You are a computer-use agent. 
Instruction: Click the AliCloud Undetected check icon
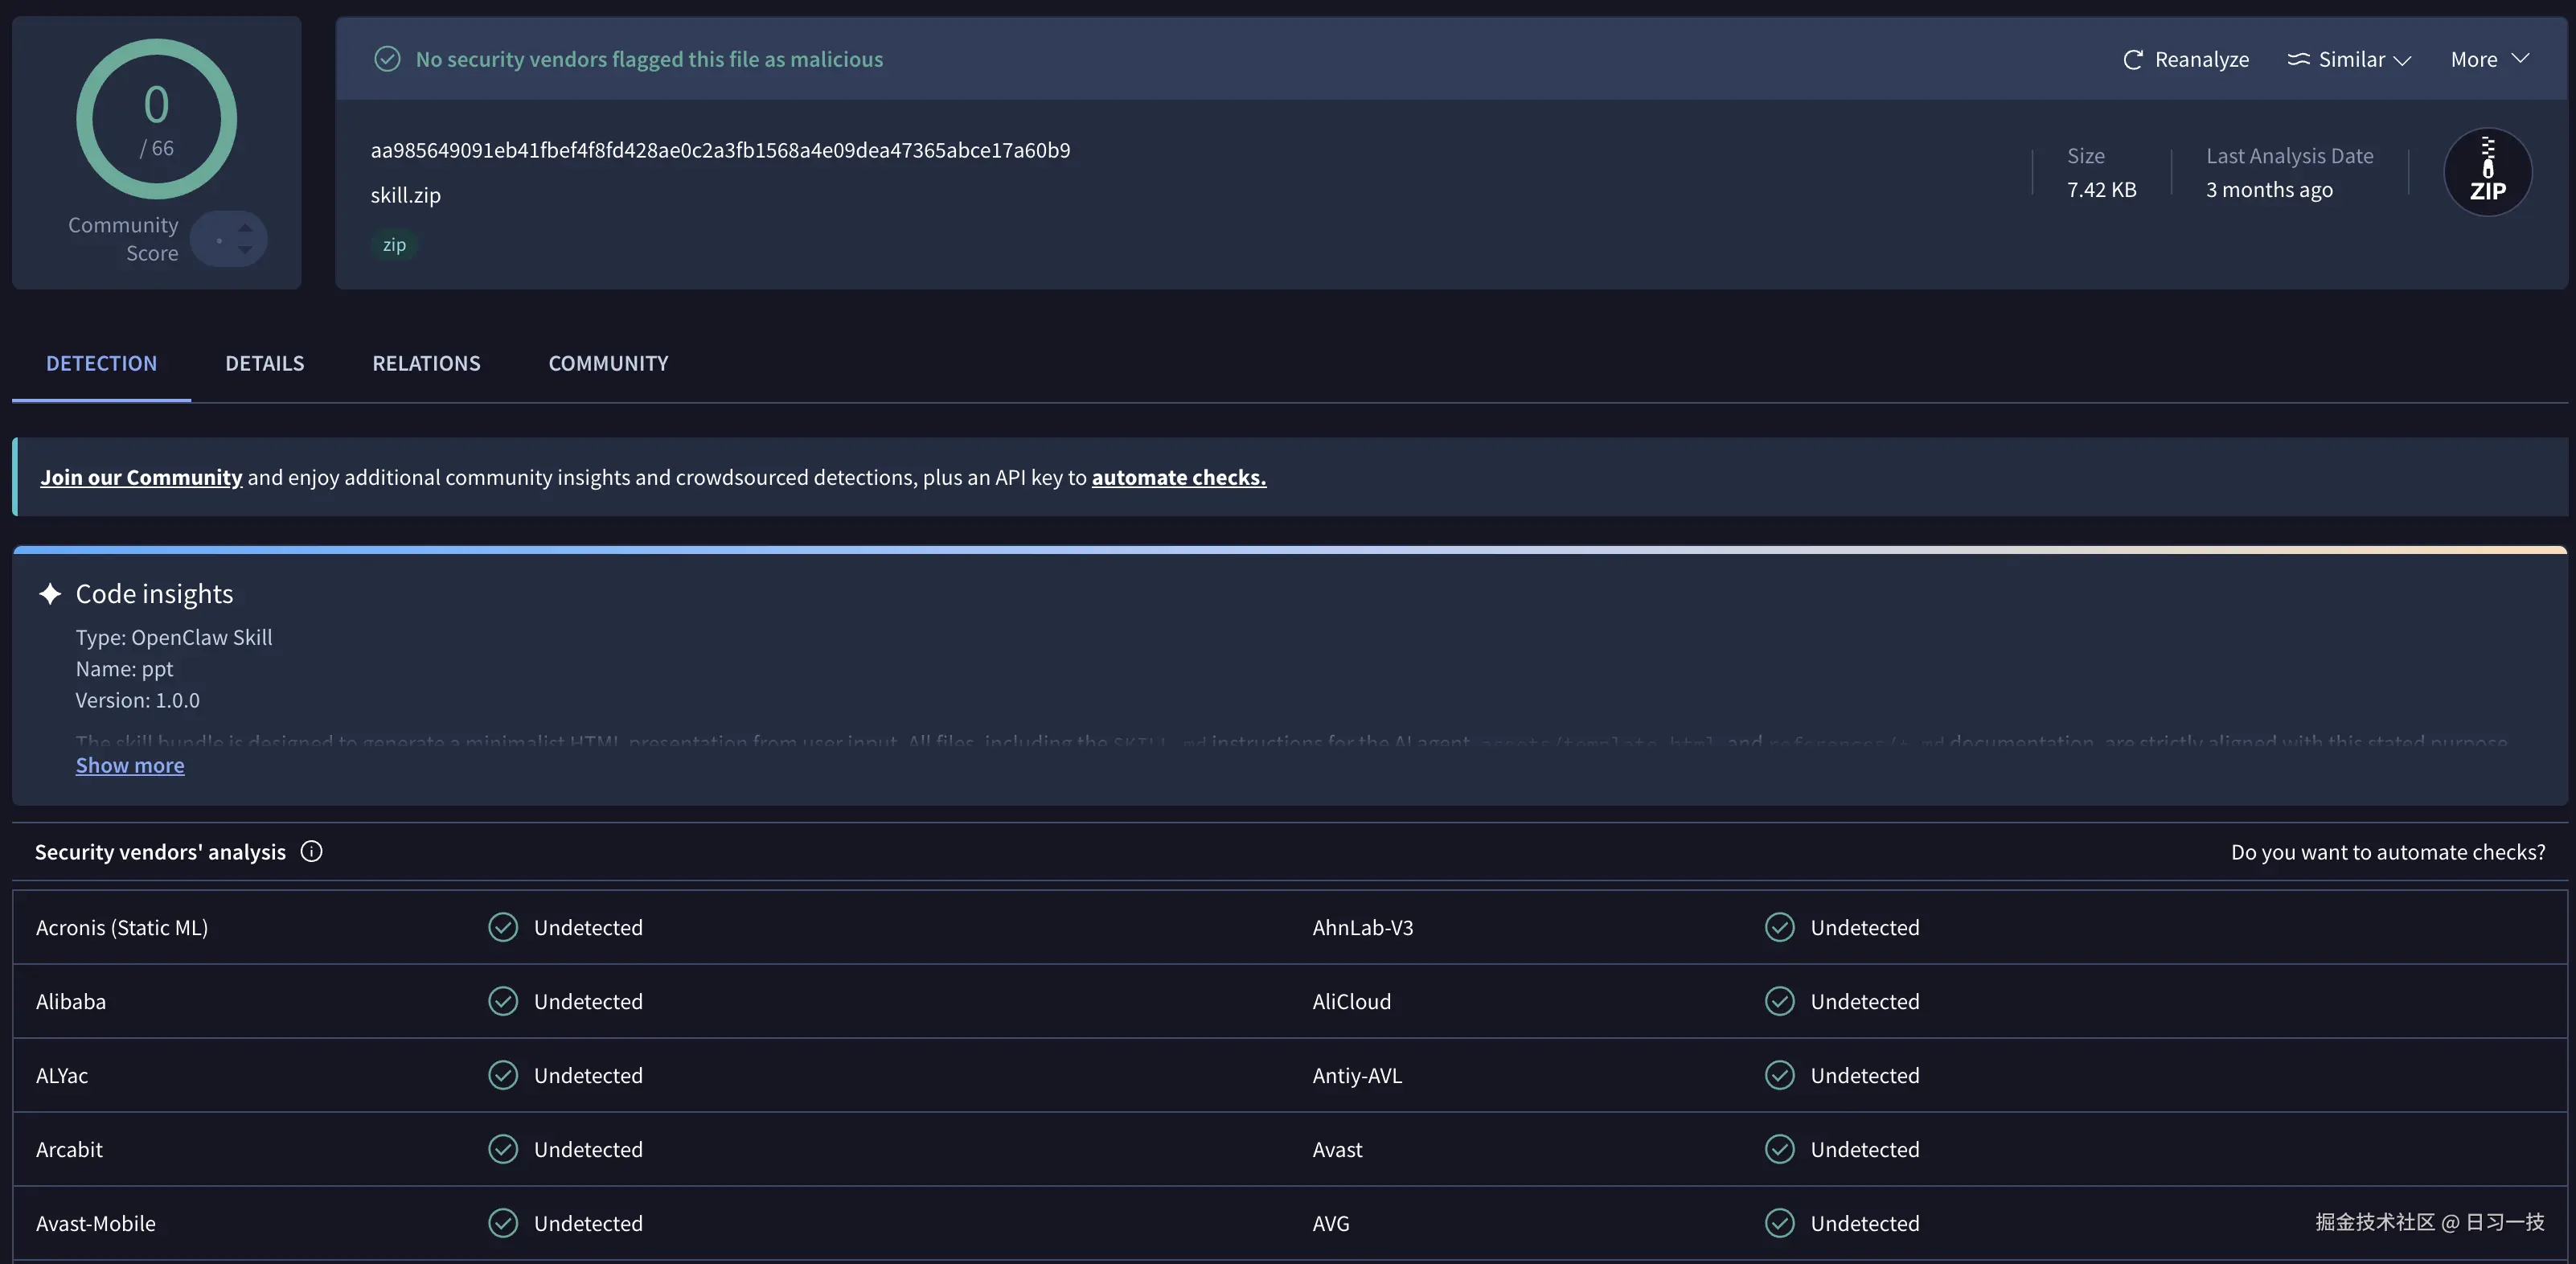(x=1780, y=1001)
